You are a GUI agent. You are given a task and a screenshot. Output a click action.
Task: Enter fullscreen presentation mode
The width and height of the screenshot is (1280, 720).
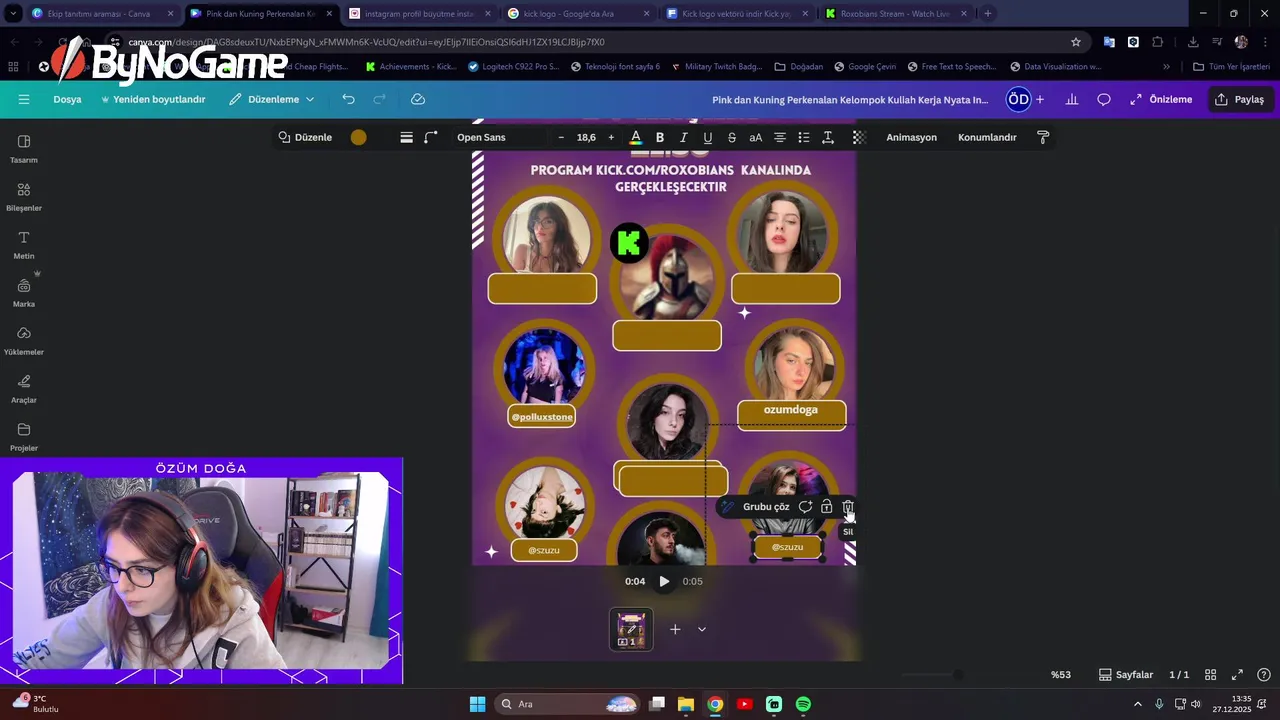tap(1237, 675)
